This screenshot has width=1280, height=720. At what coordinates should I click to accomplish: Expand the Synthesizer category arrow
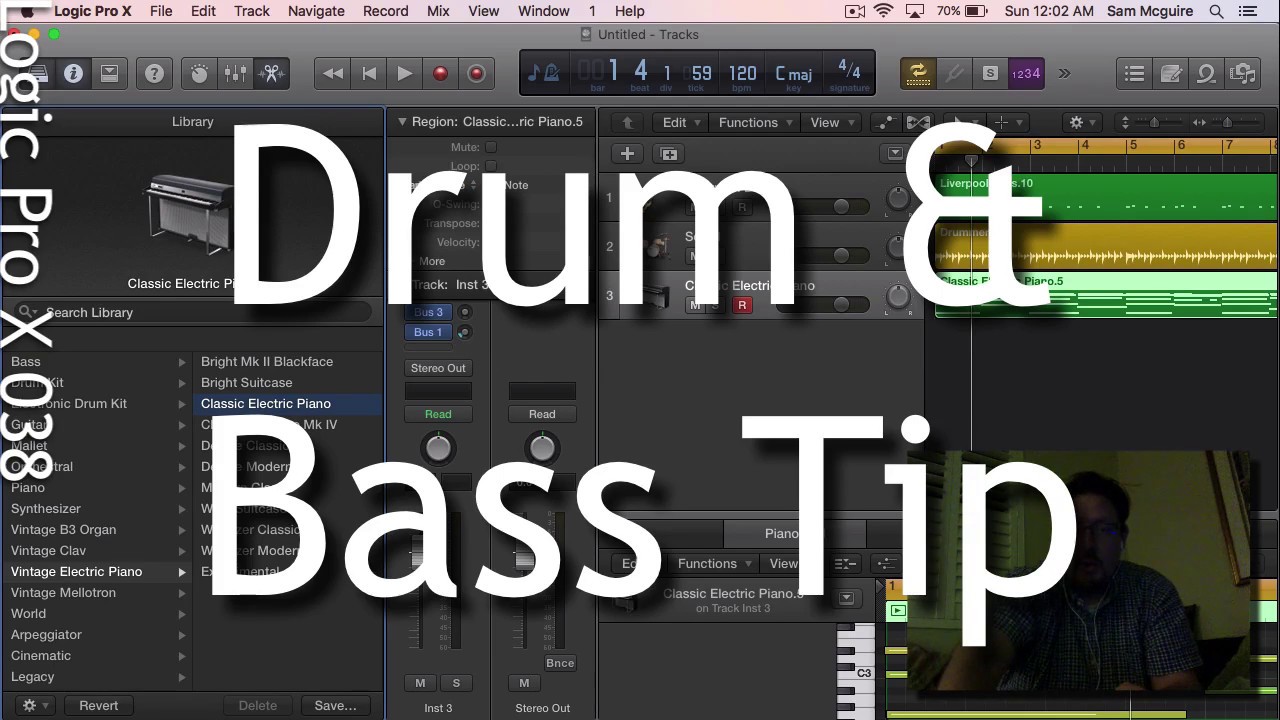click(182, 509)
